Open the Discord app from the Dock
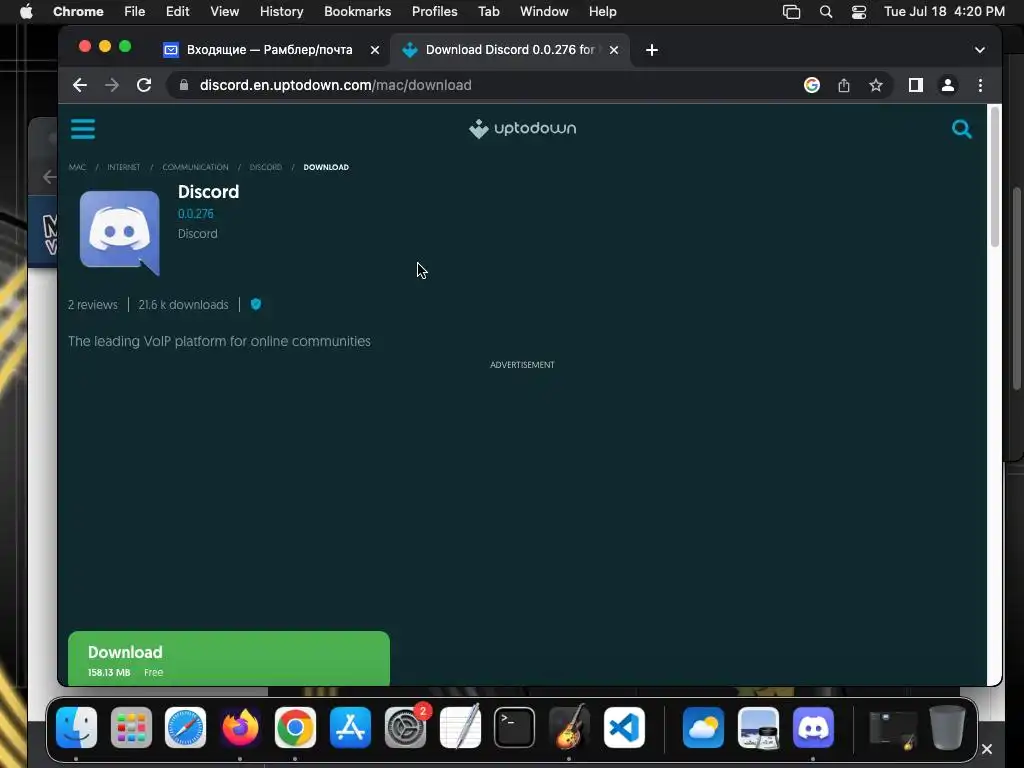 coord(813,727)
